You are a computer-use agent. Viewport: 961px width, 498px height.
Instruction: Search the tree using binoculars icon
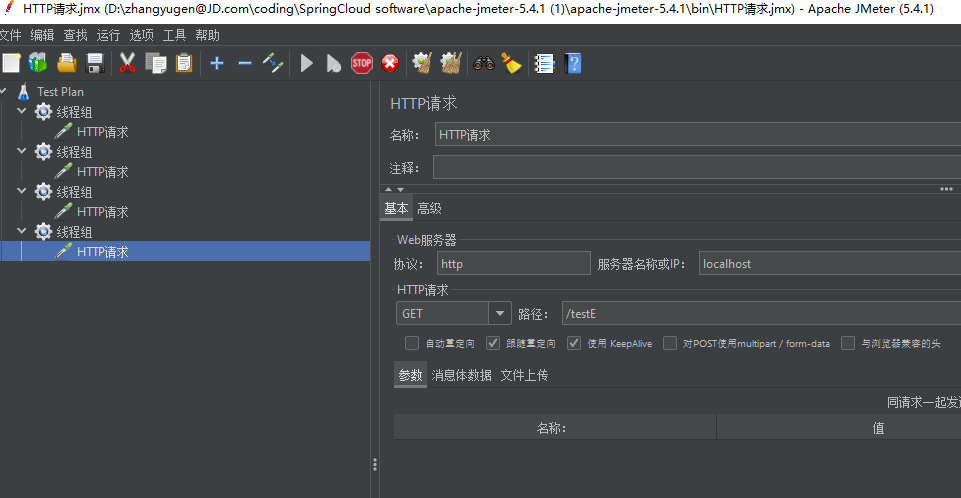[x=484, y=63]
